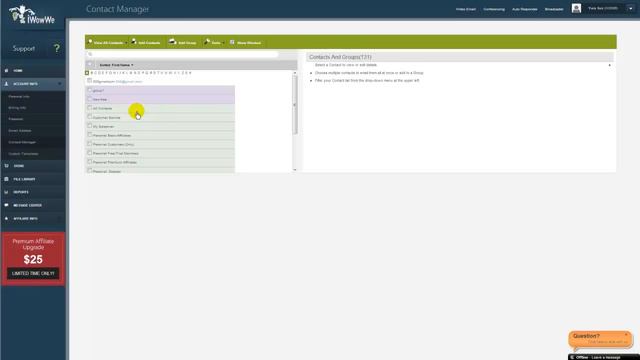This screenshot has width=640, height=360.
Task: Open Billing Info in sidebar
Action: coord(17,108)
